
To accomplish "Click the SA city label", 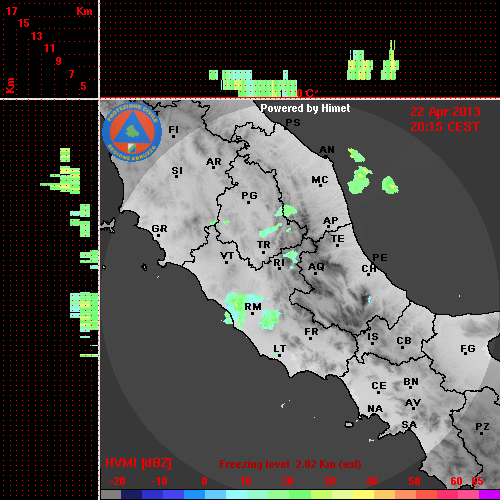I will pos(409,425).
